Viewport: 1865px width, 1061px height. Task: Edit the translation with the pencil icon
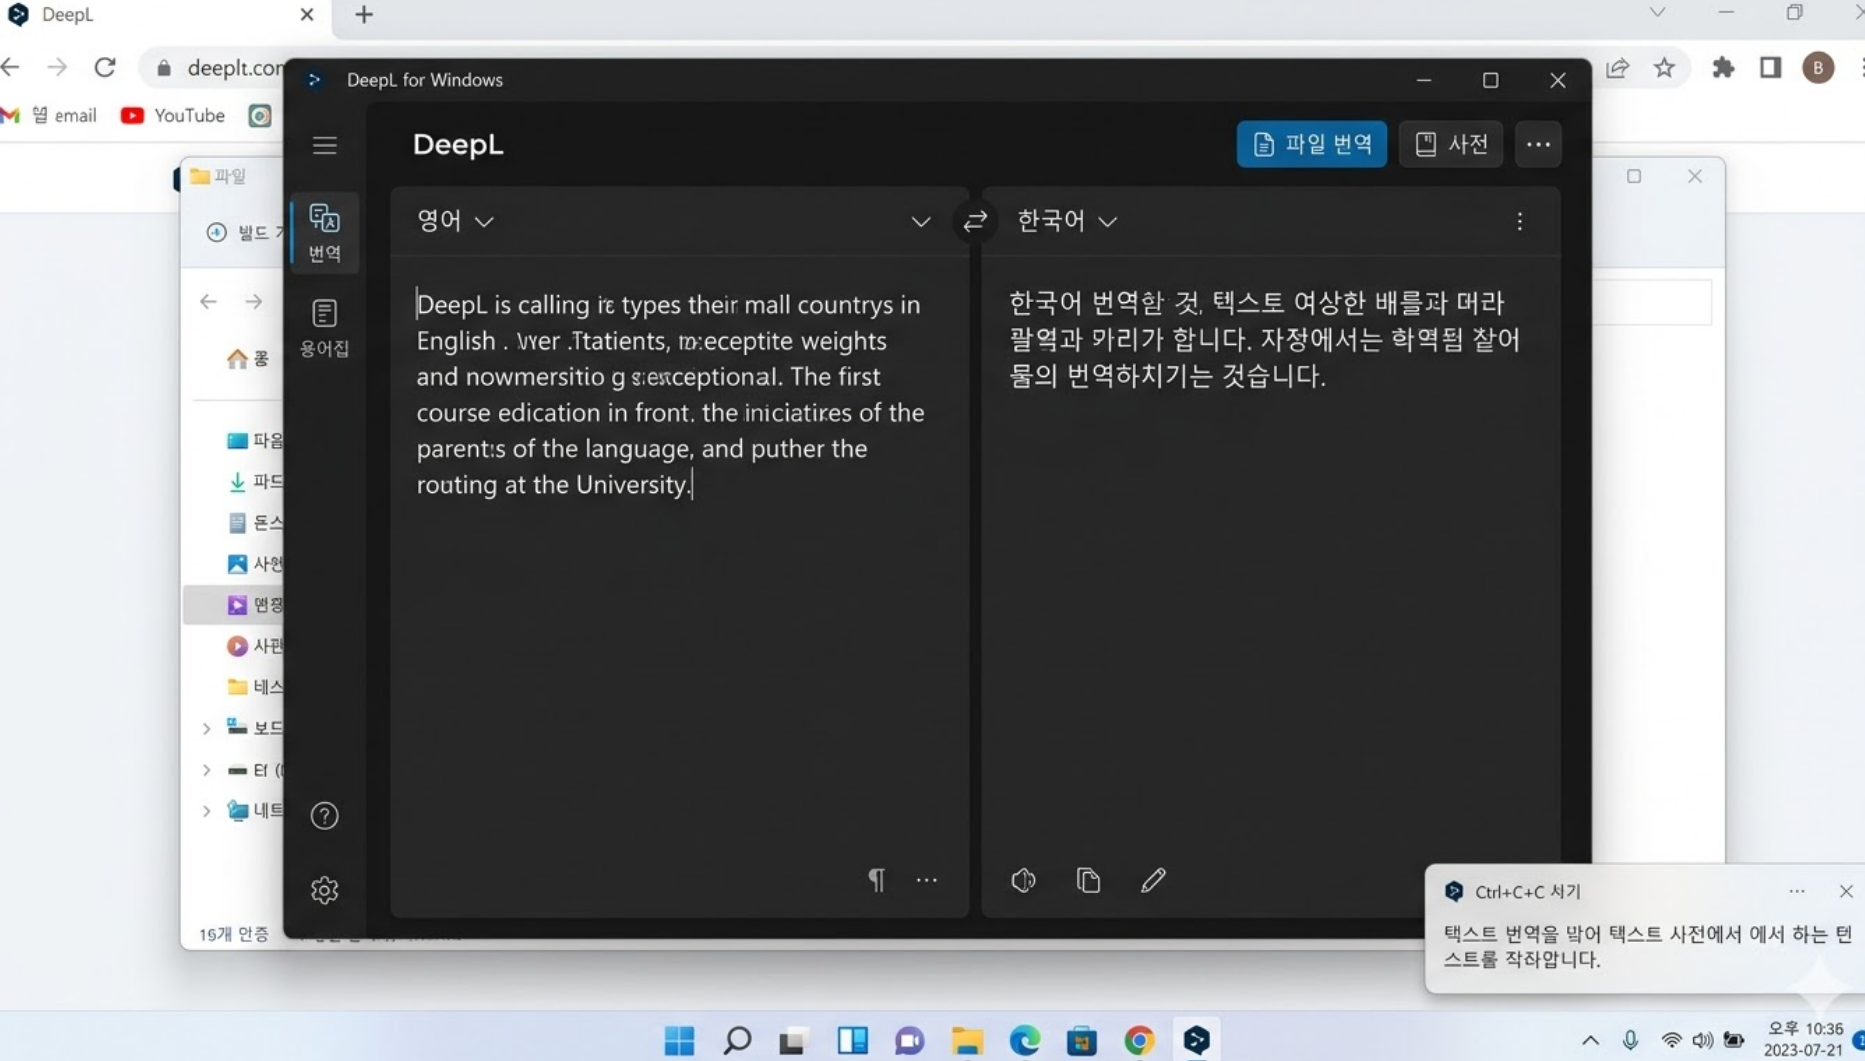coord(1153,880)
